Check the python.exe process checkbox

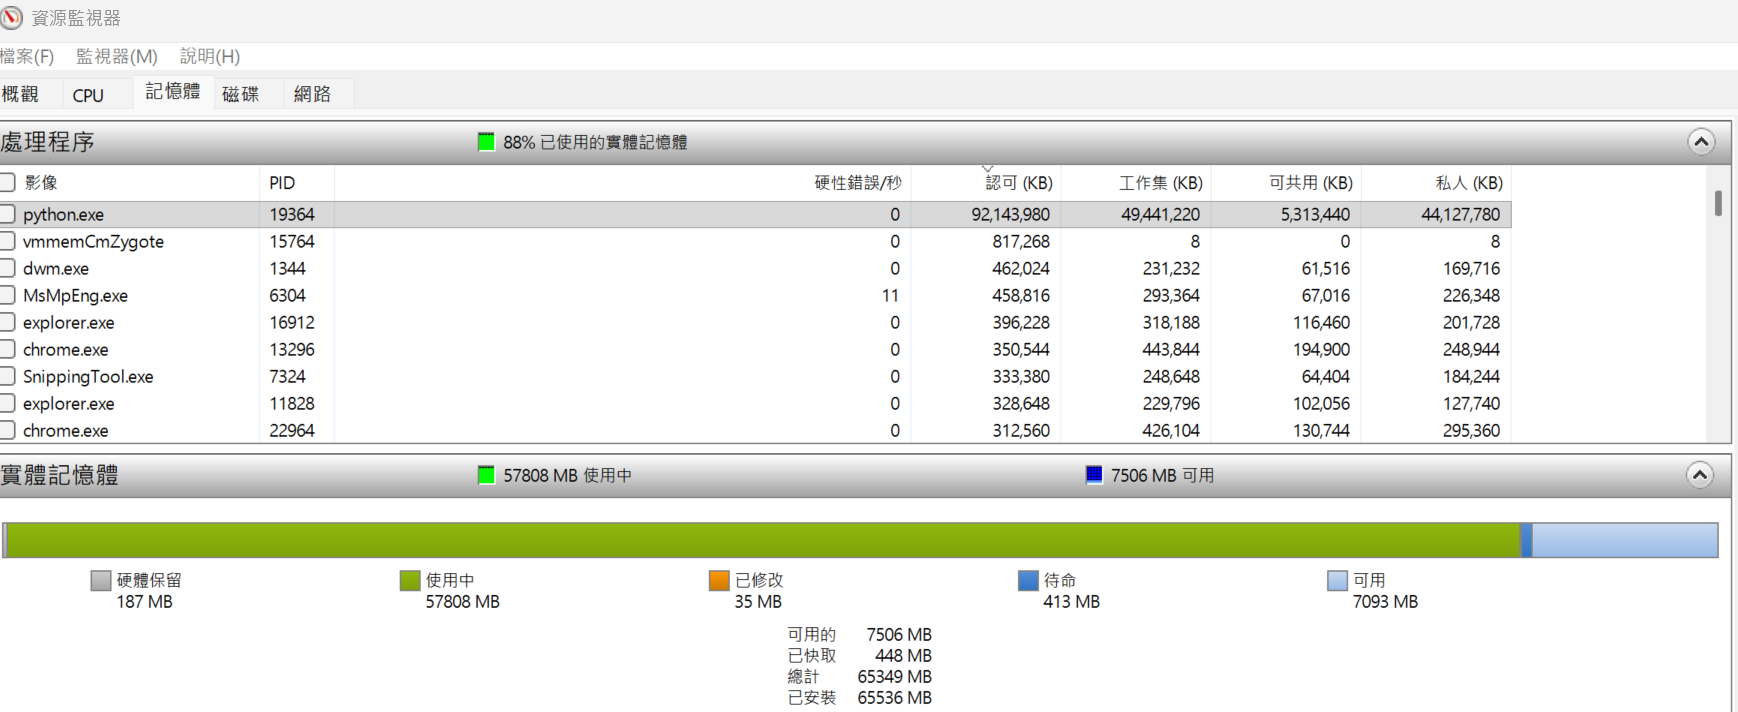tap(7, 214)
